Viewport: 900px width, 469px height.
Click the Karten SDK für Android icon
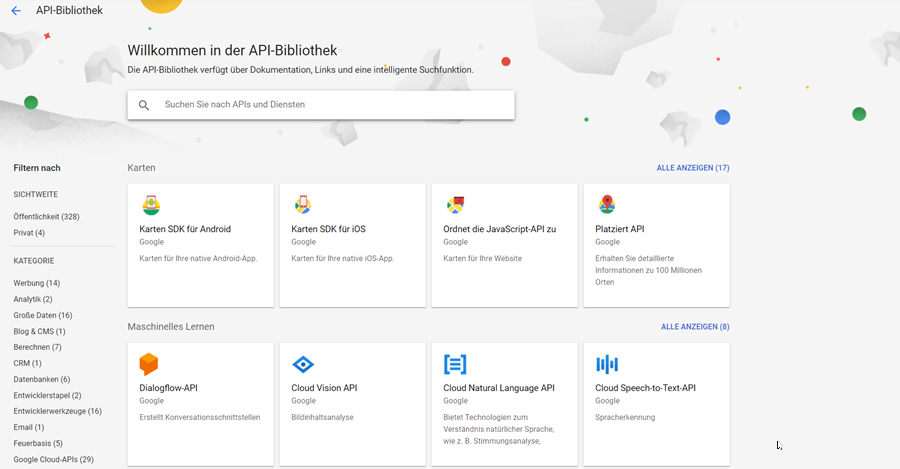point(150,205)
